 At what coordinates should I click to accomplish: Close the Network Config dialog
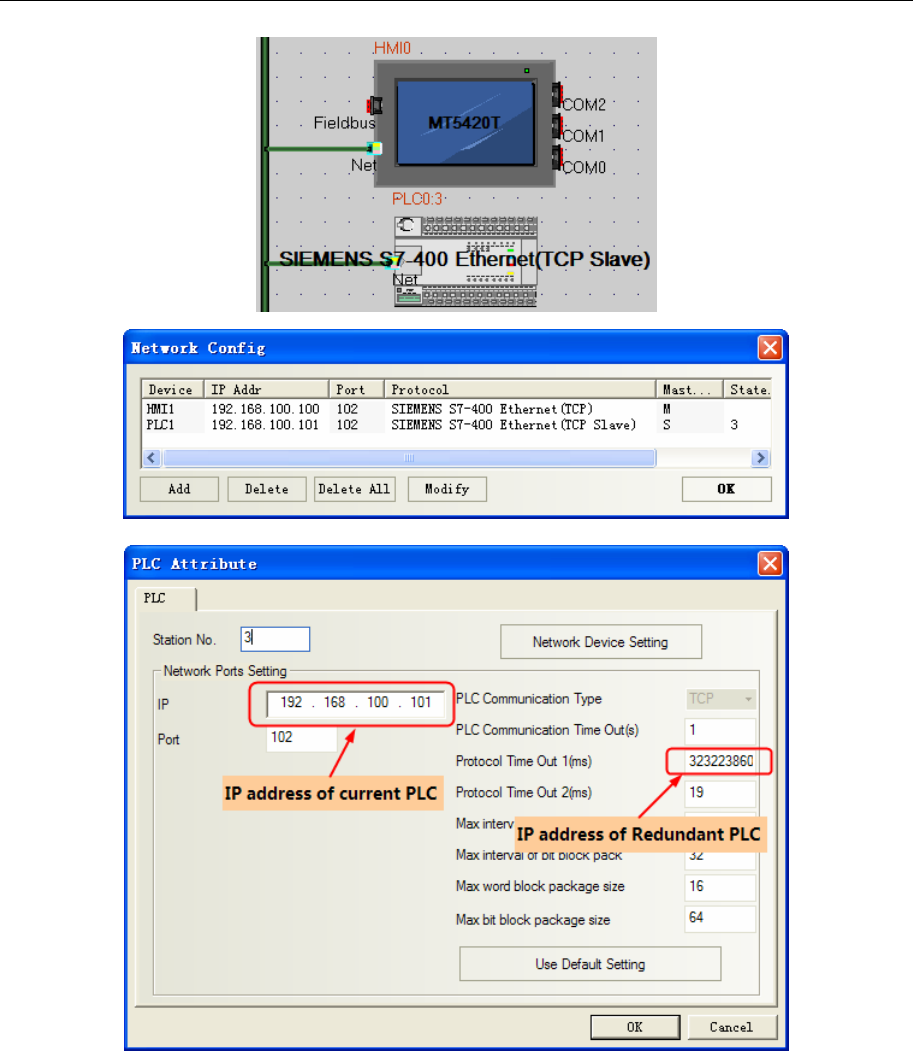point(770,347)
